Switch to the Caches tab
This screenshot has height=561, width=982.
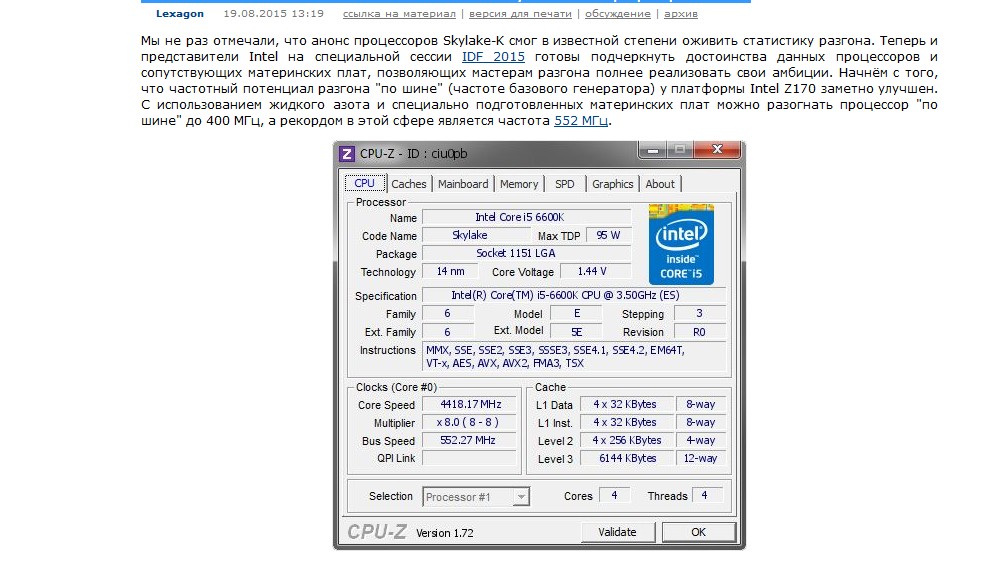pos(408,184)
